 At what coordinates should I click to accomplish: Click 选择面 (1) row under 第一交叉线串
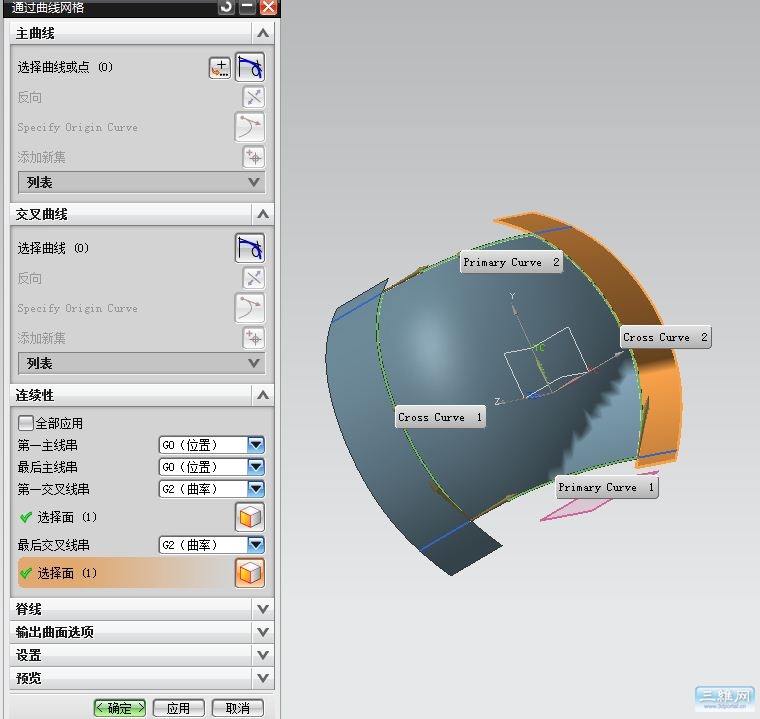tap(142, 517)
